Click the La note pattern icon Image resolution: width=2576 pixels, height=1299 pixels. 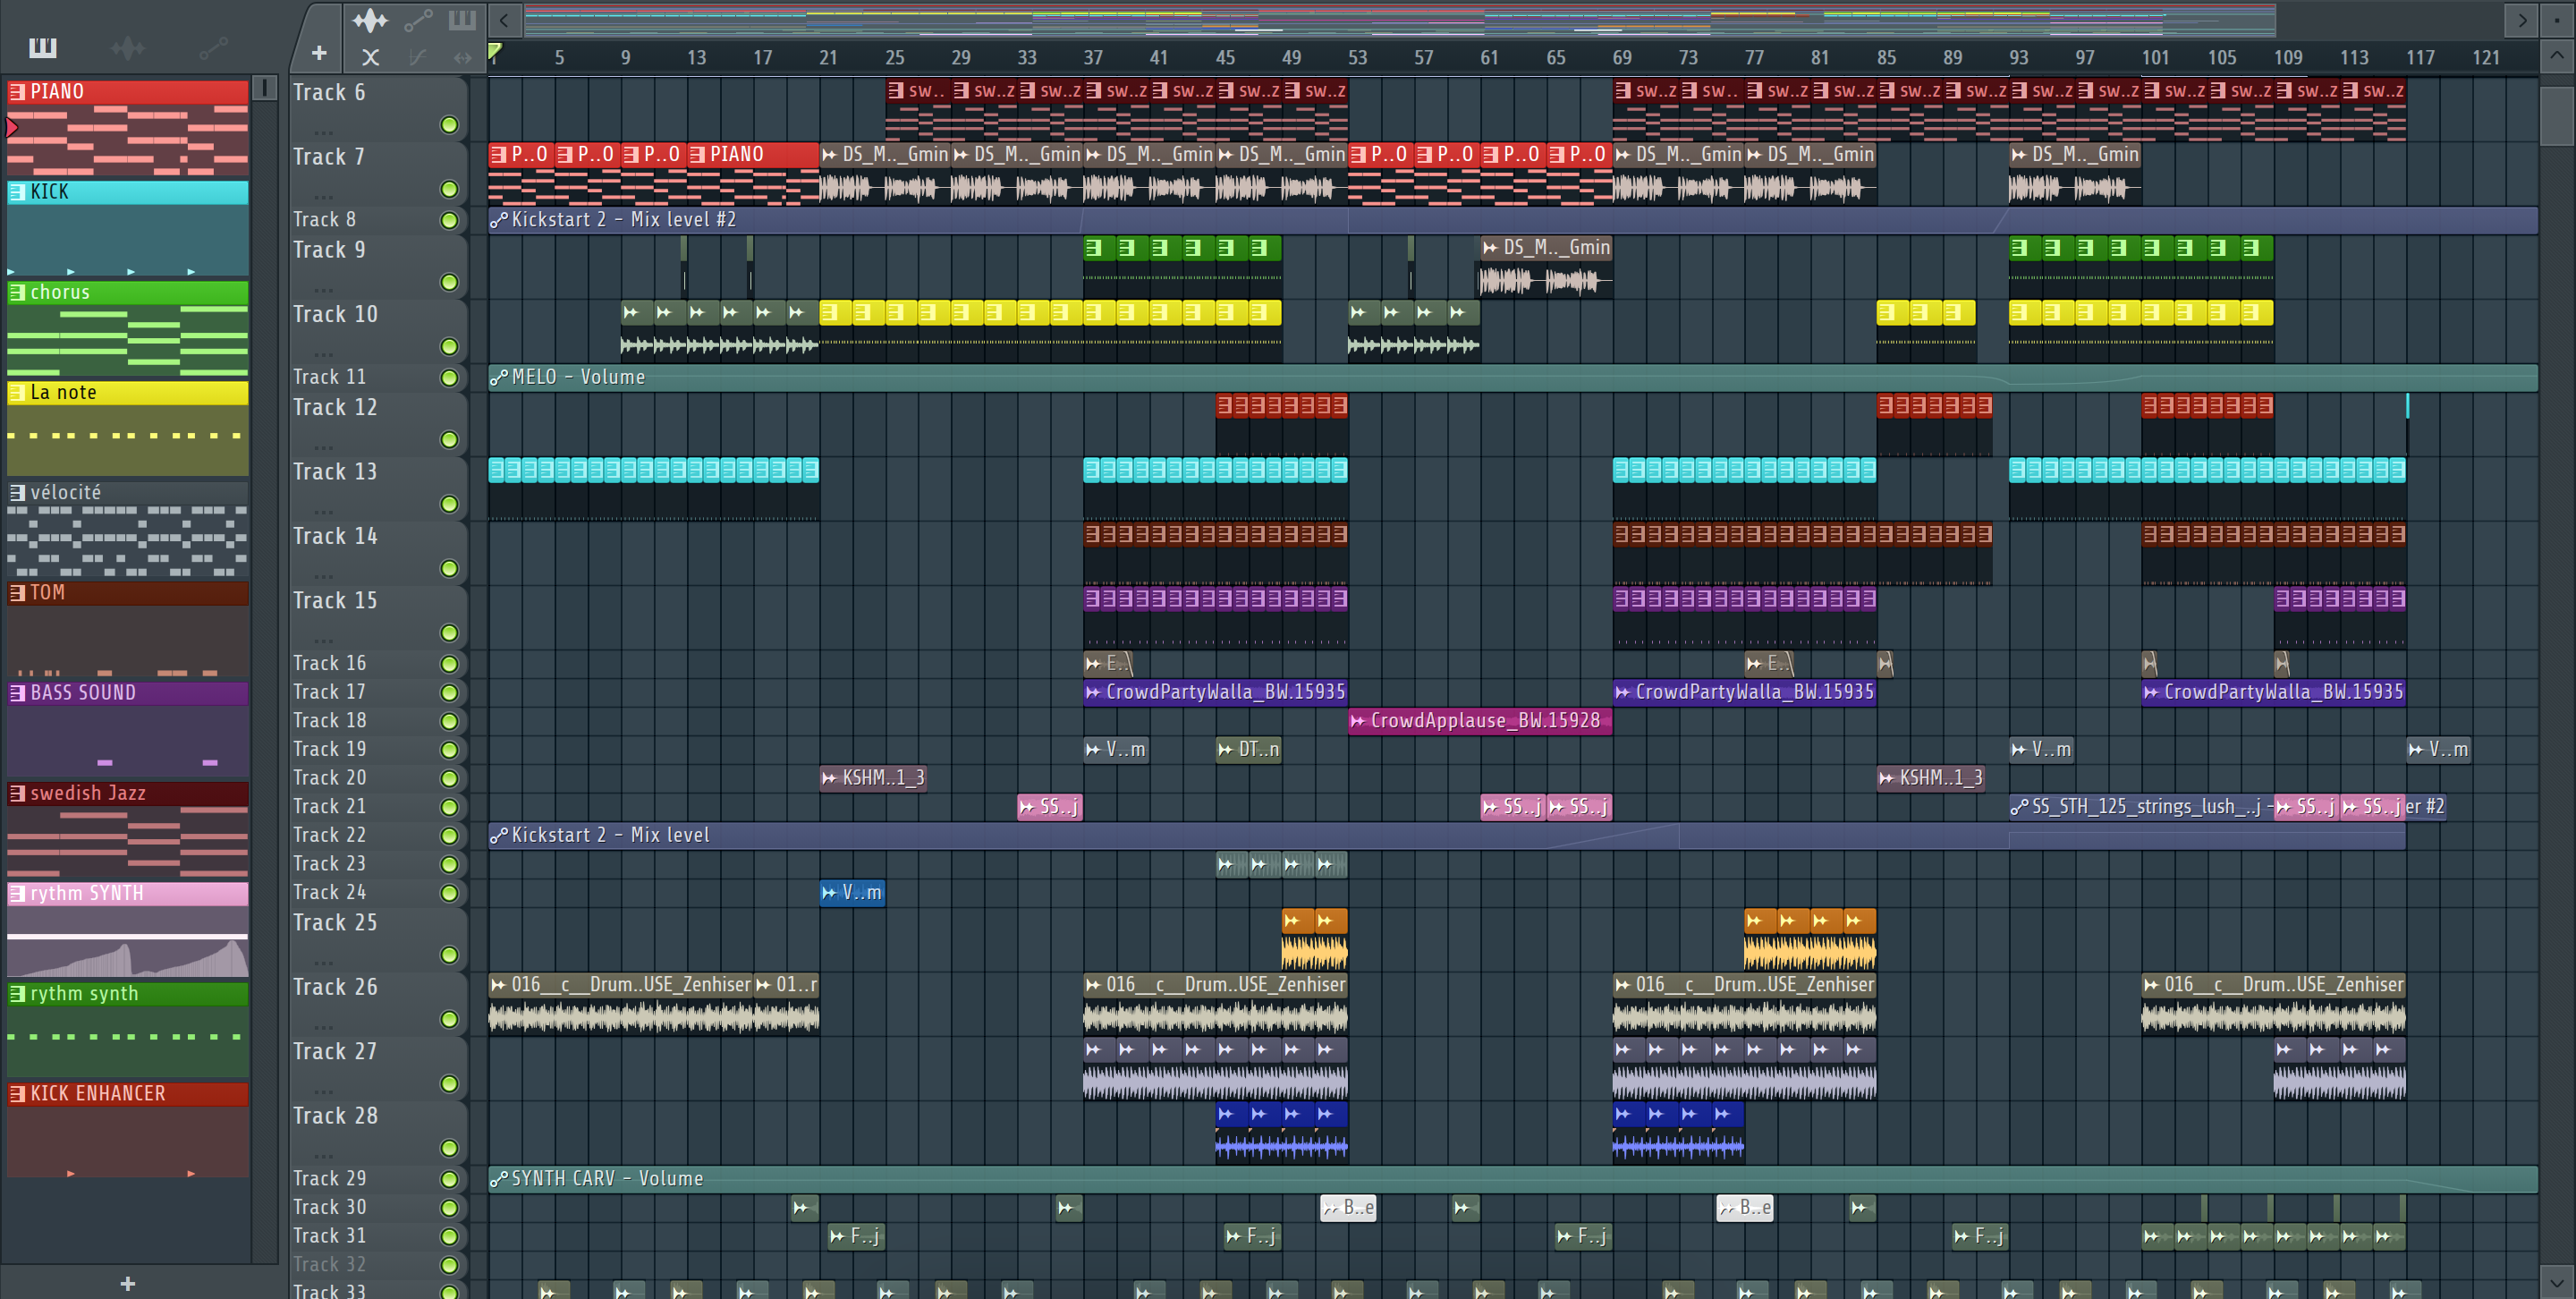[x=17, y=392]
